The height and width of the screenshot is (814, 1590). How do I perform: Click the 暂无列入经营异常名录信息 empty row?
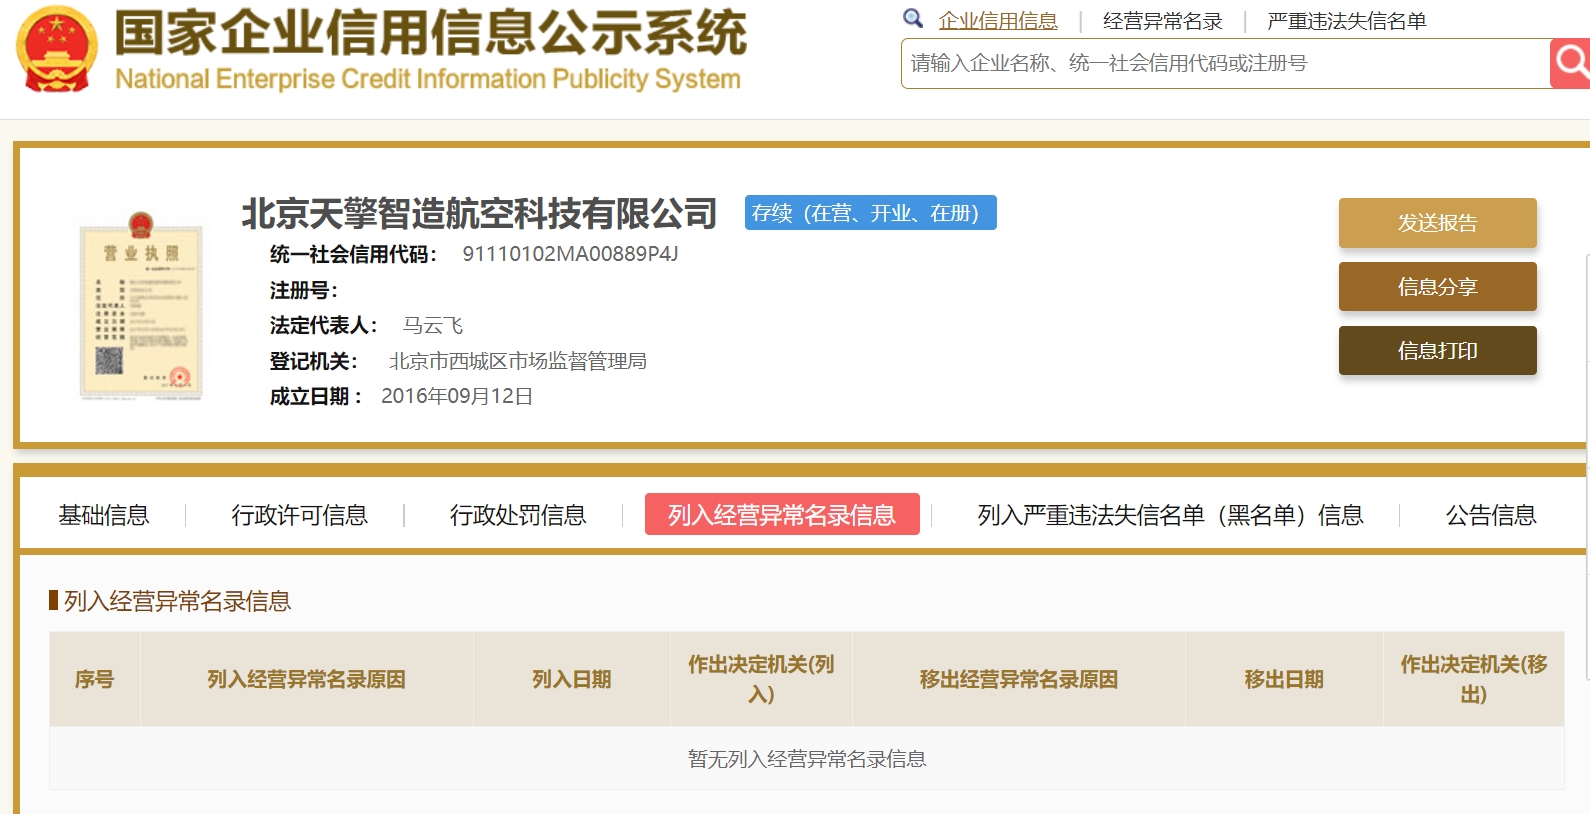point(807,759)
